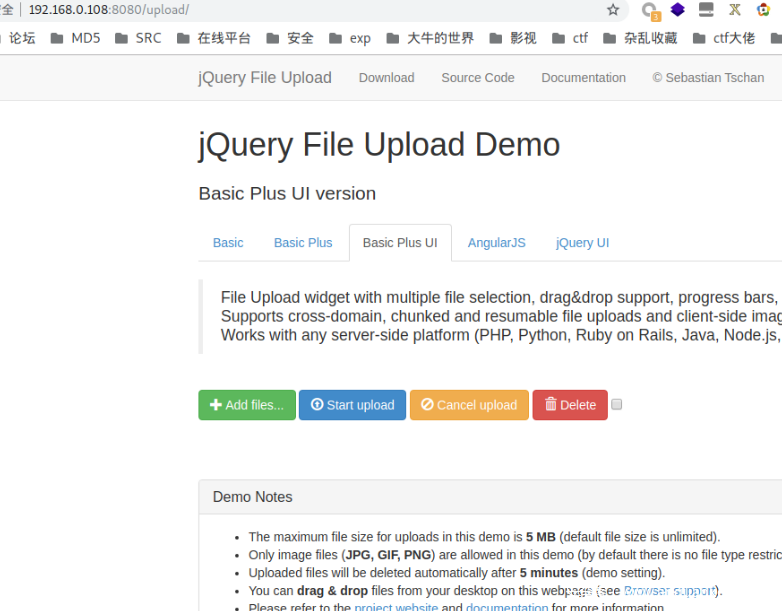Click the orange Cancel upload button
Screen dimensions: 782x611
pos(469,405)
